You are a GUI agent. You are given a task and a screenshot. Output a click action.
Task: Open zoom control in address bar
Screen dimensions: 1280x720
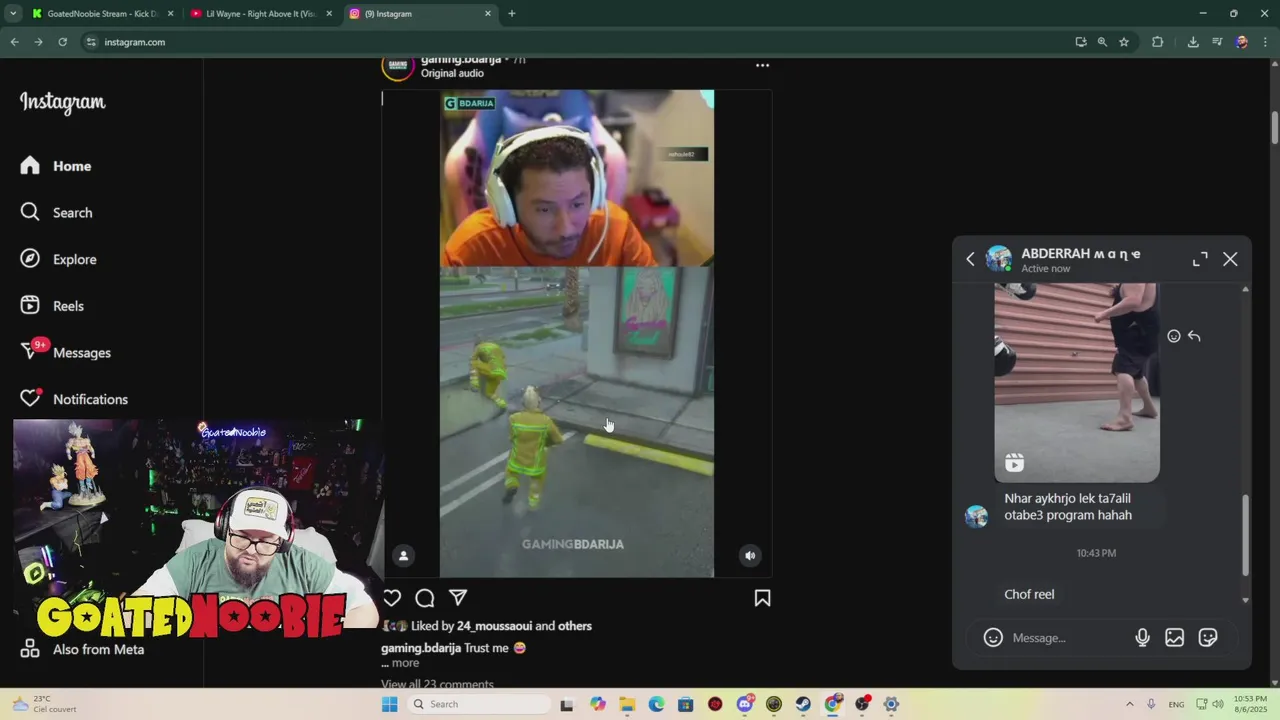[x=1102, y=42]
